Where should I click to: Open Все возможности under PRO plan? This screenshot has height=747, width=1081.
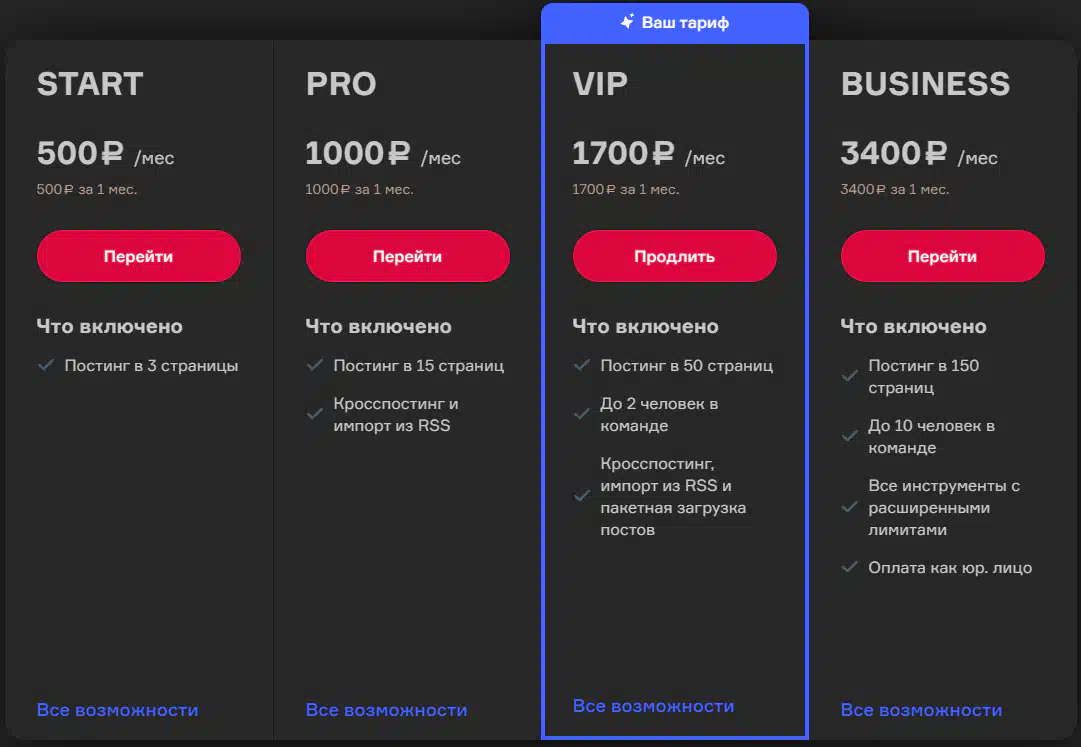coord(386,710)
